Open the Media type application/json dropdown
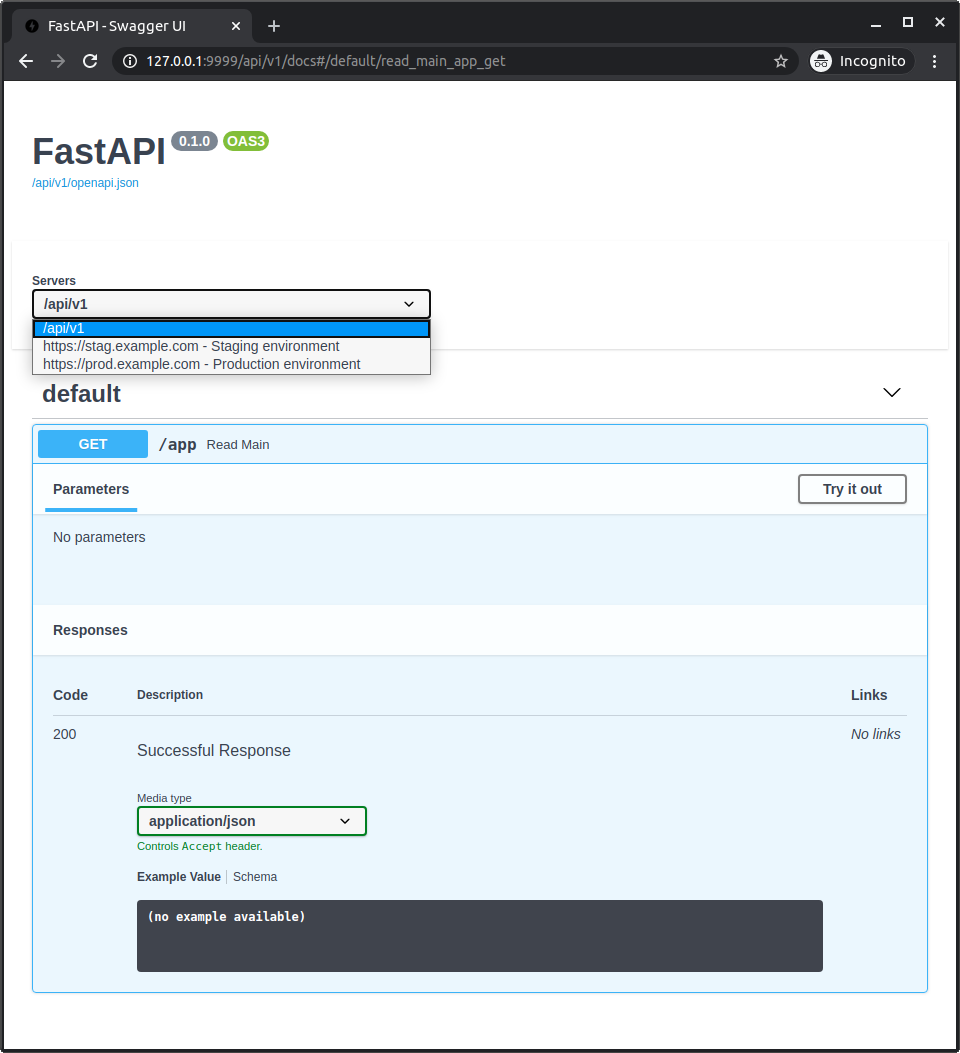Image resolution: width=960 pixels, height=1053 pixels. point(251,821)
